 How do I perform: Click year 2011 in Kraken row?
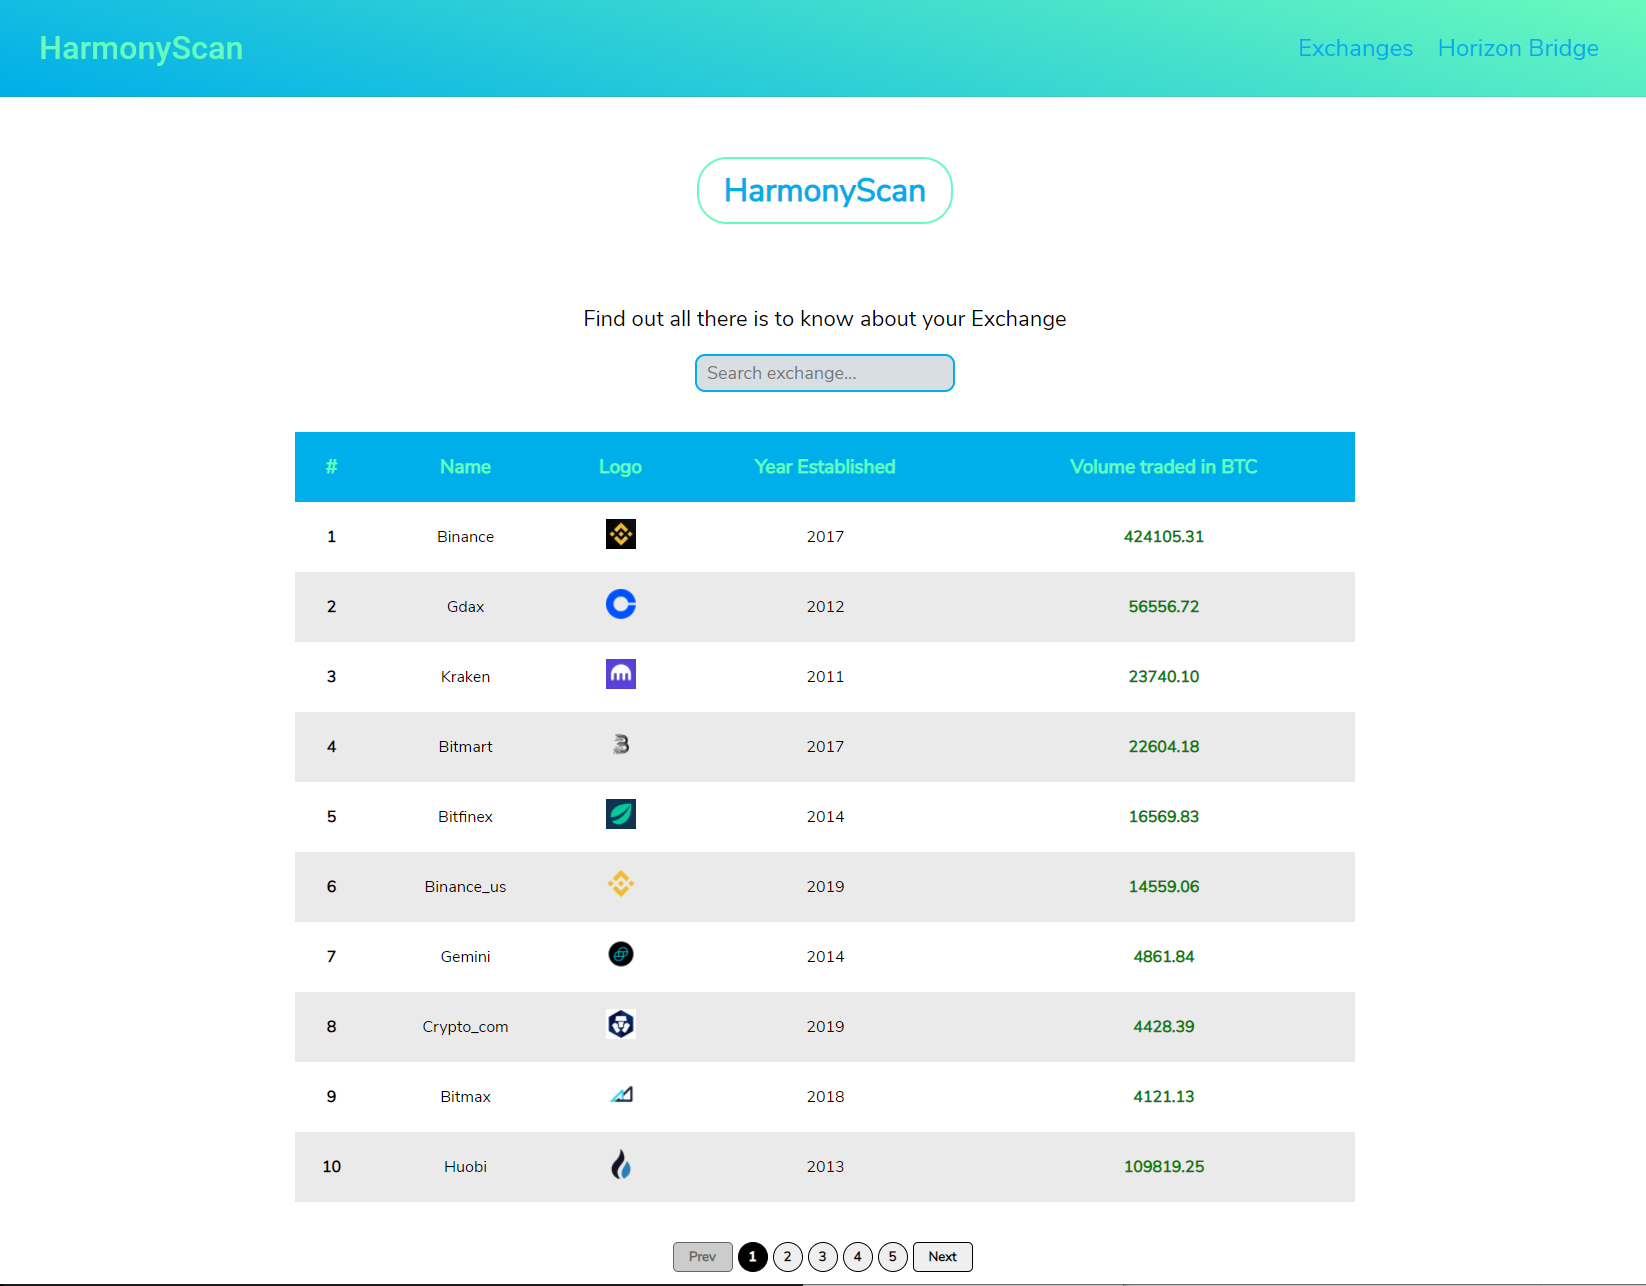tap(825, 677)
